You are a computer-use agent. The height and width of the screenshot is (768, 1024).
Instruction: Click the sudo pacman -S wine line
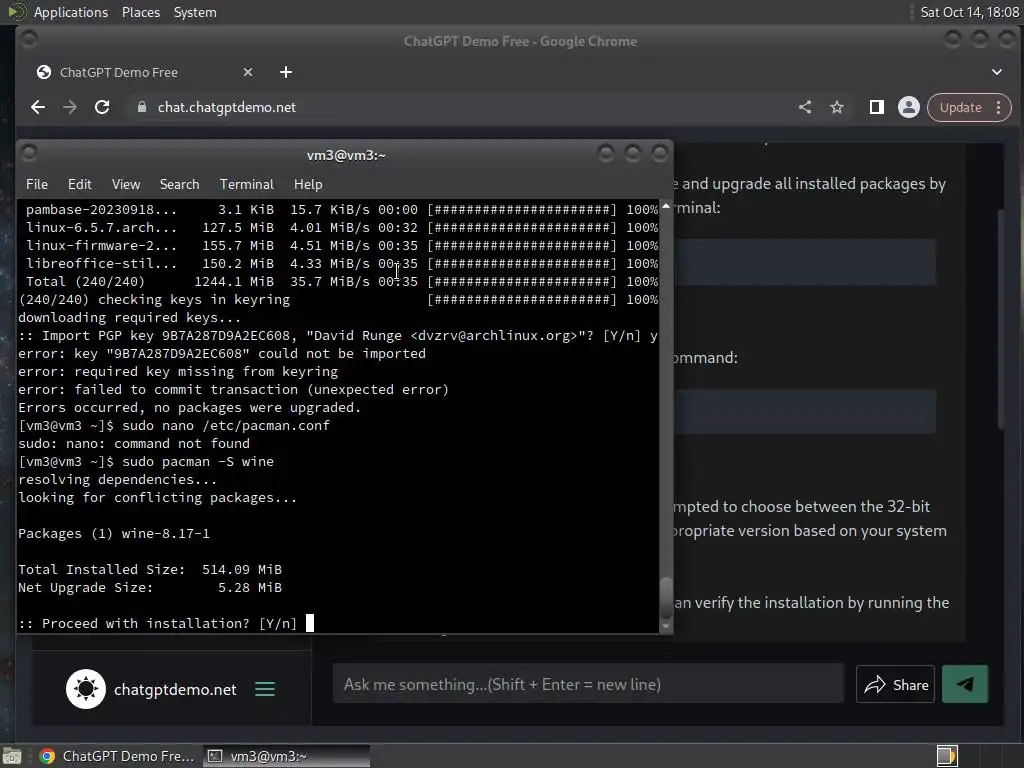pos(146,462)
